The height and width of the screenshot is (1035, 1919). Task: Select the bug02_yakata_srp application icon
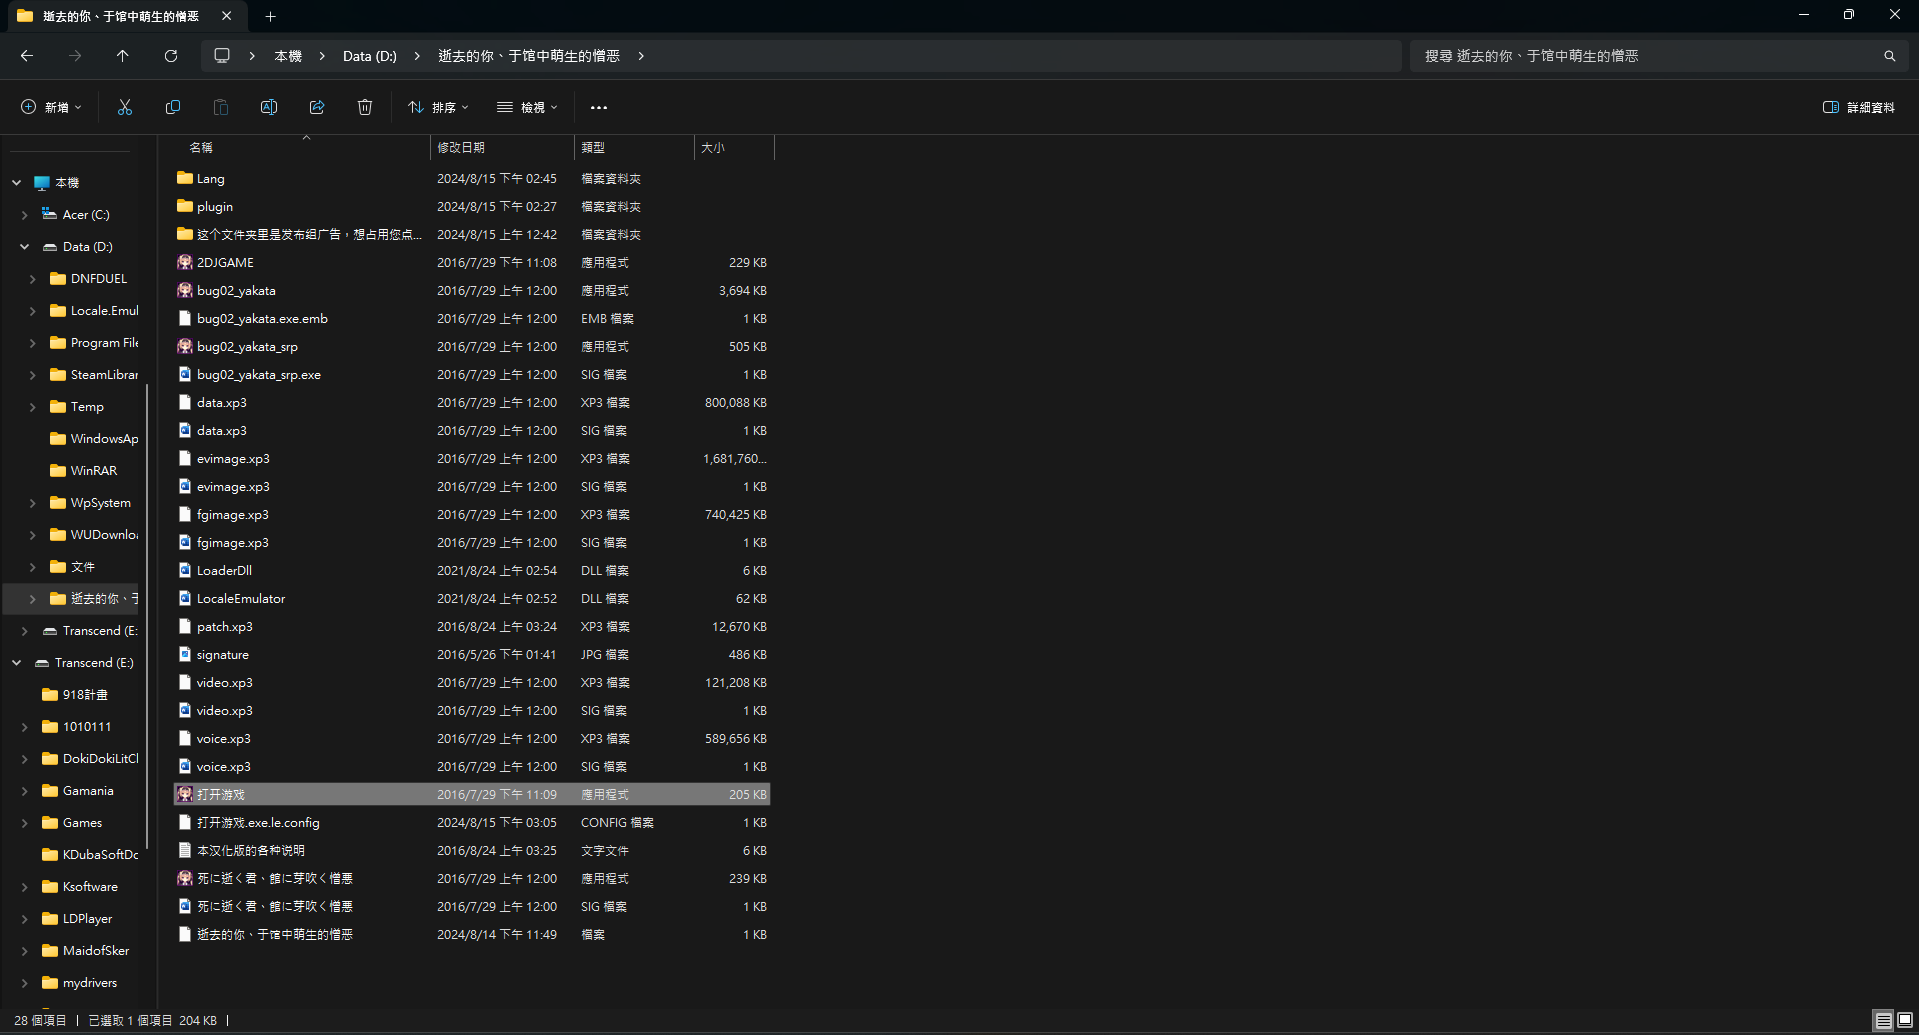coord(185,346)
